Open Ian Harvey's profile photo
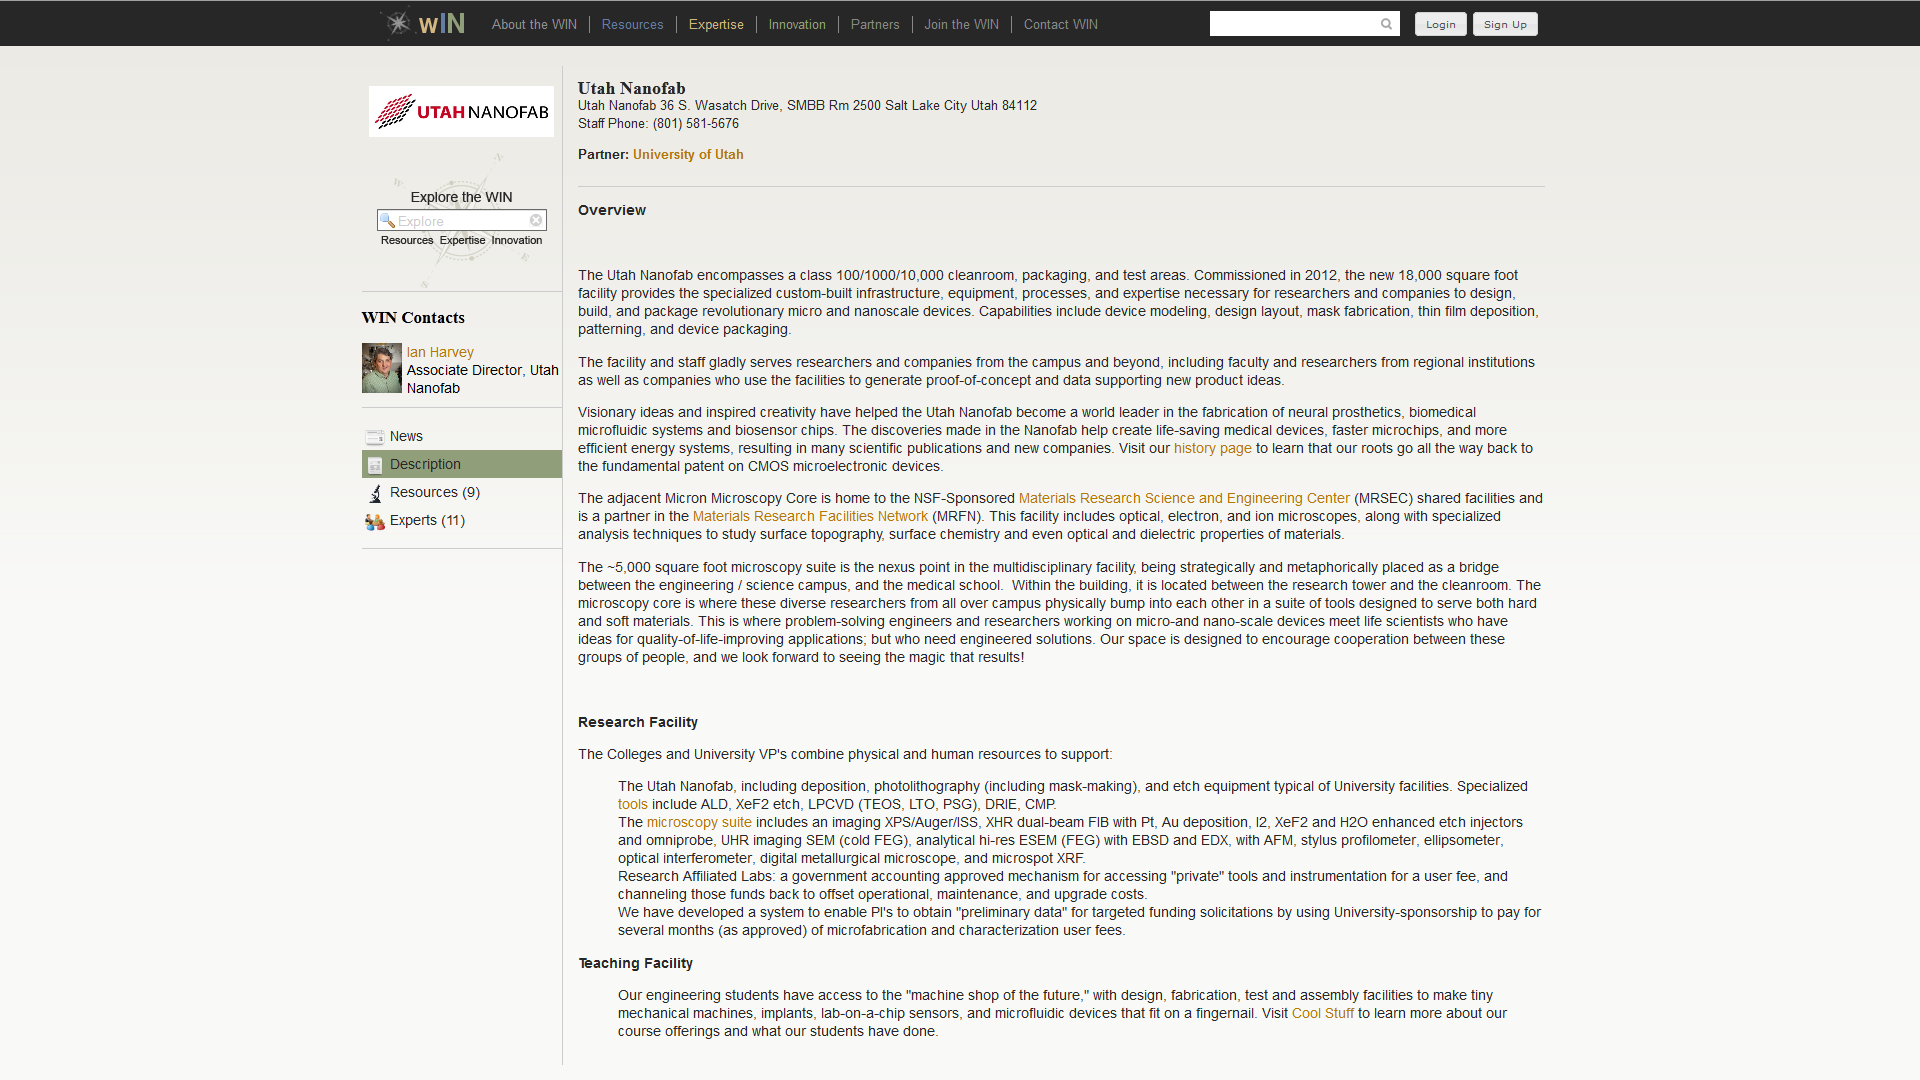 click(381, 368)
